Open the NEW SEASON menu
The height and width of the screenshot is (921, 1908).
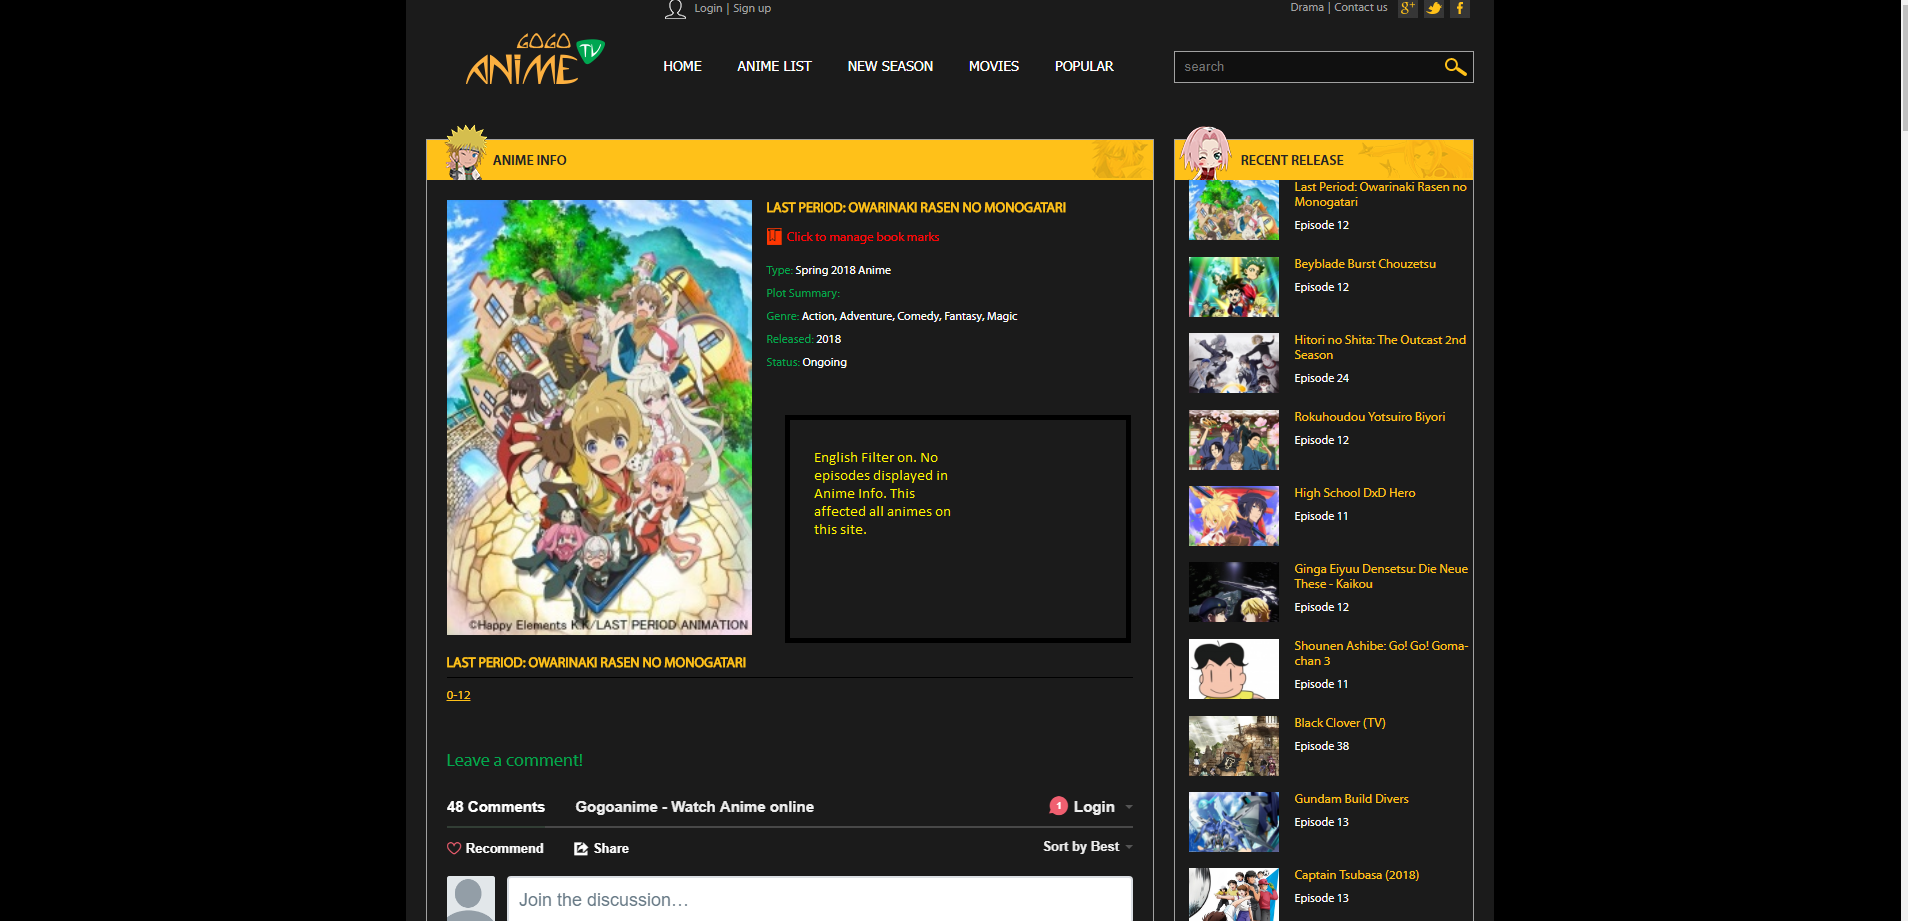(x=890, y=66)
